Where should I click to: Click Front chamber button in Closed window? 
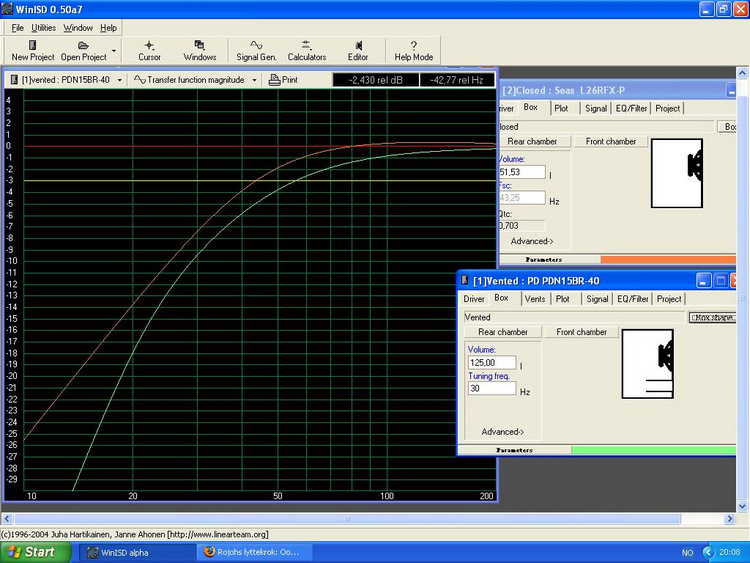pos(611,141)
